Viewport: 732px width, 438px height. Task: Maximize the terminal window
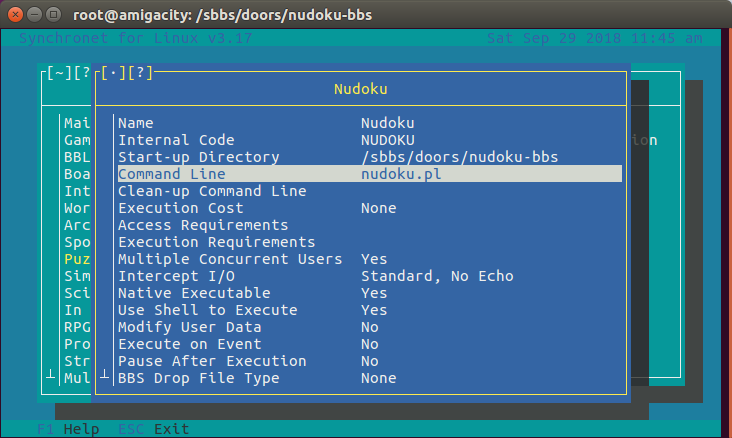(54, 14)
